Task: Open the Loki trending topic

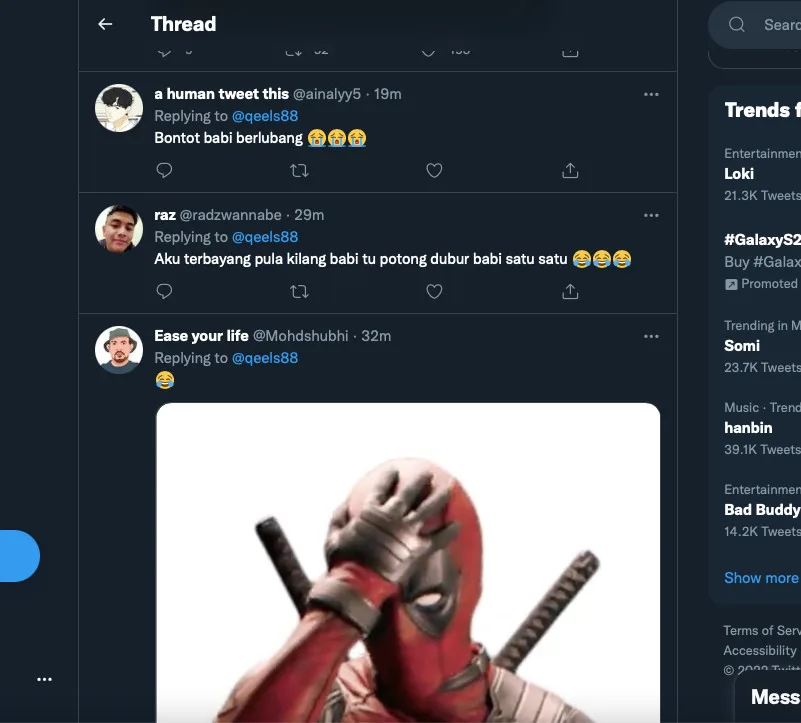Action: (740, 174)
